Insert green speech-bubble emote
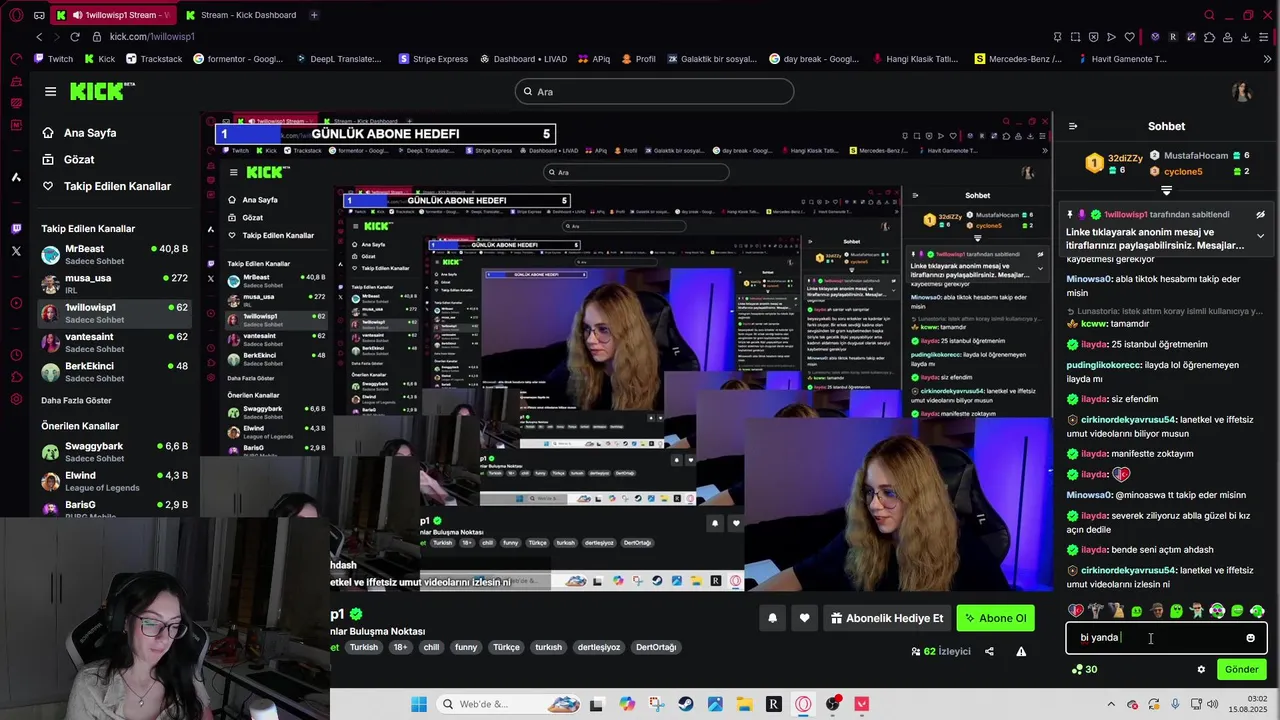This screenshot has height=720, width=1280. tap(1237, 610)
